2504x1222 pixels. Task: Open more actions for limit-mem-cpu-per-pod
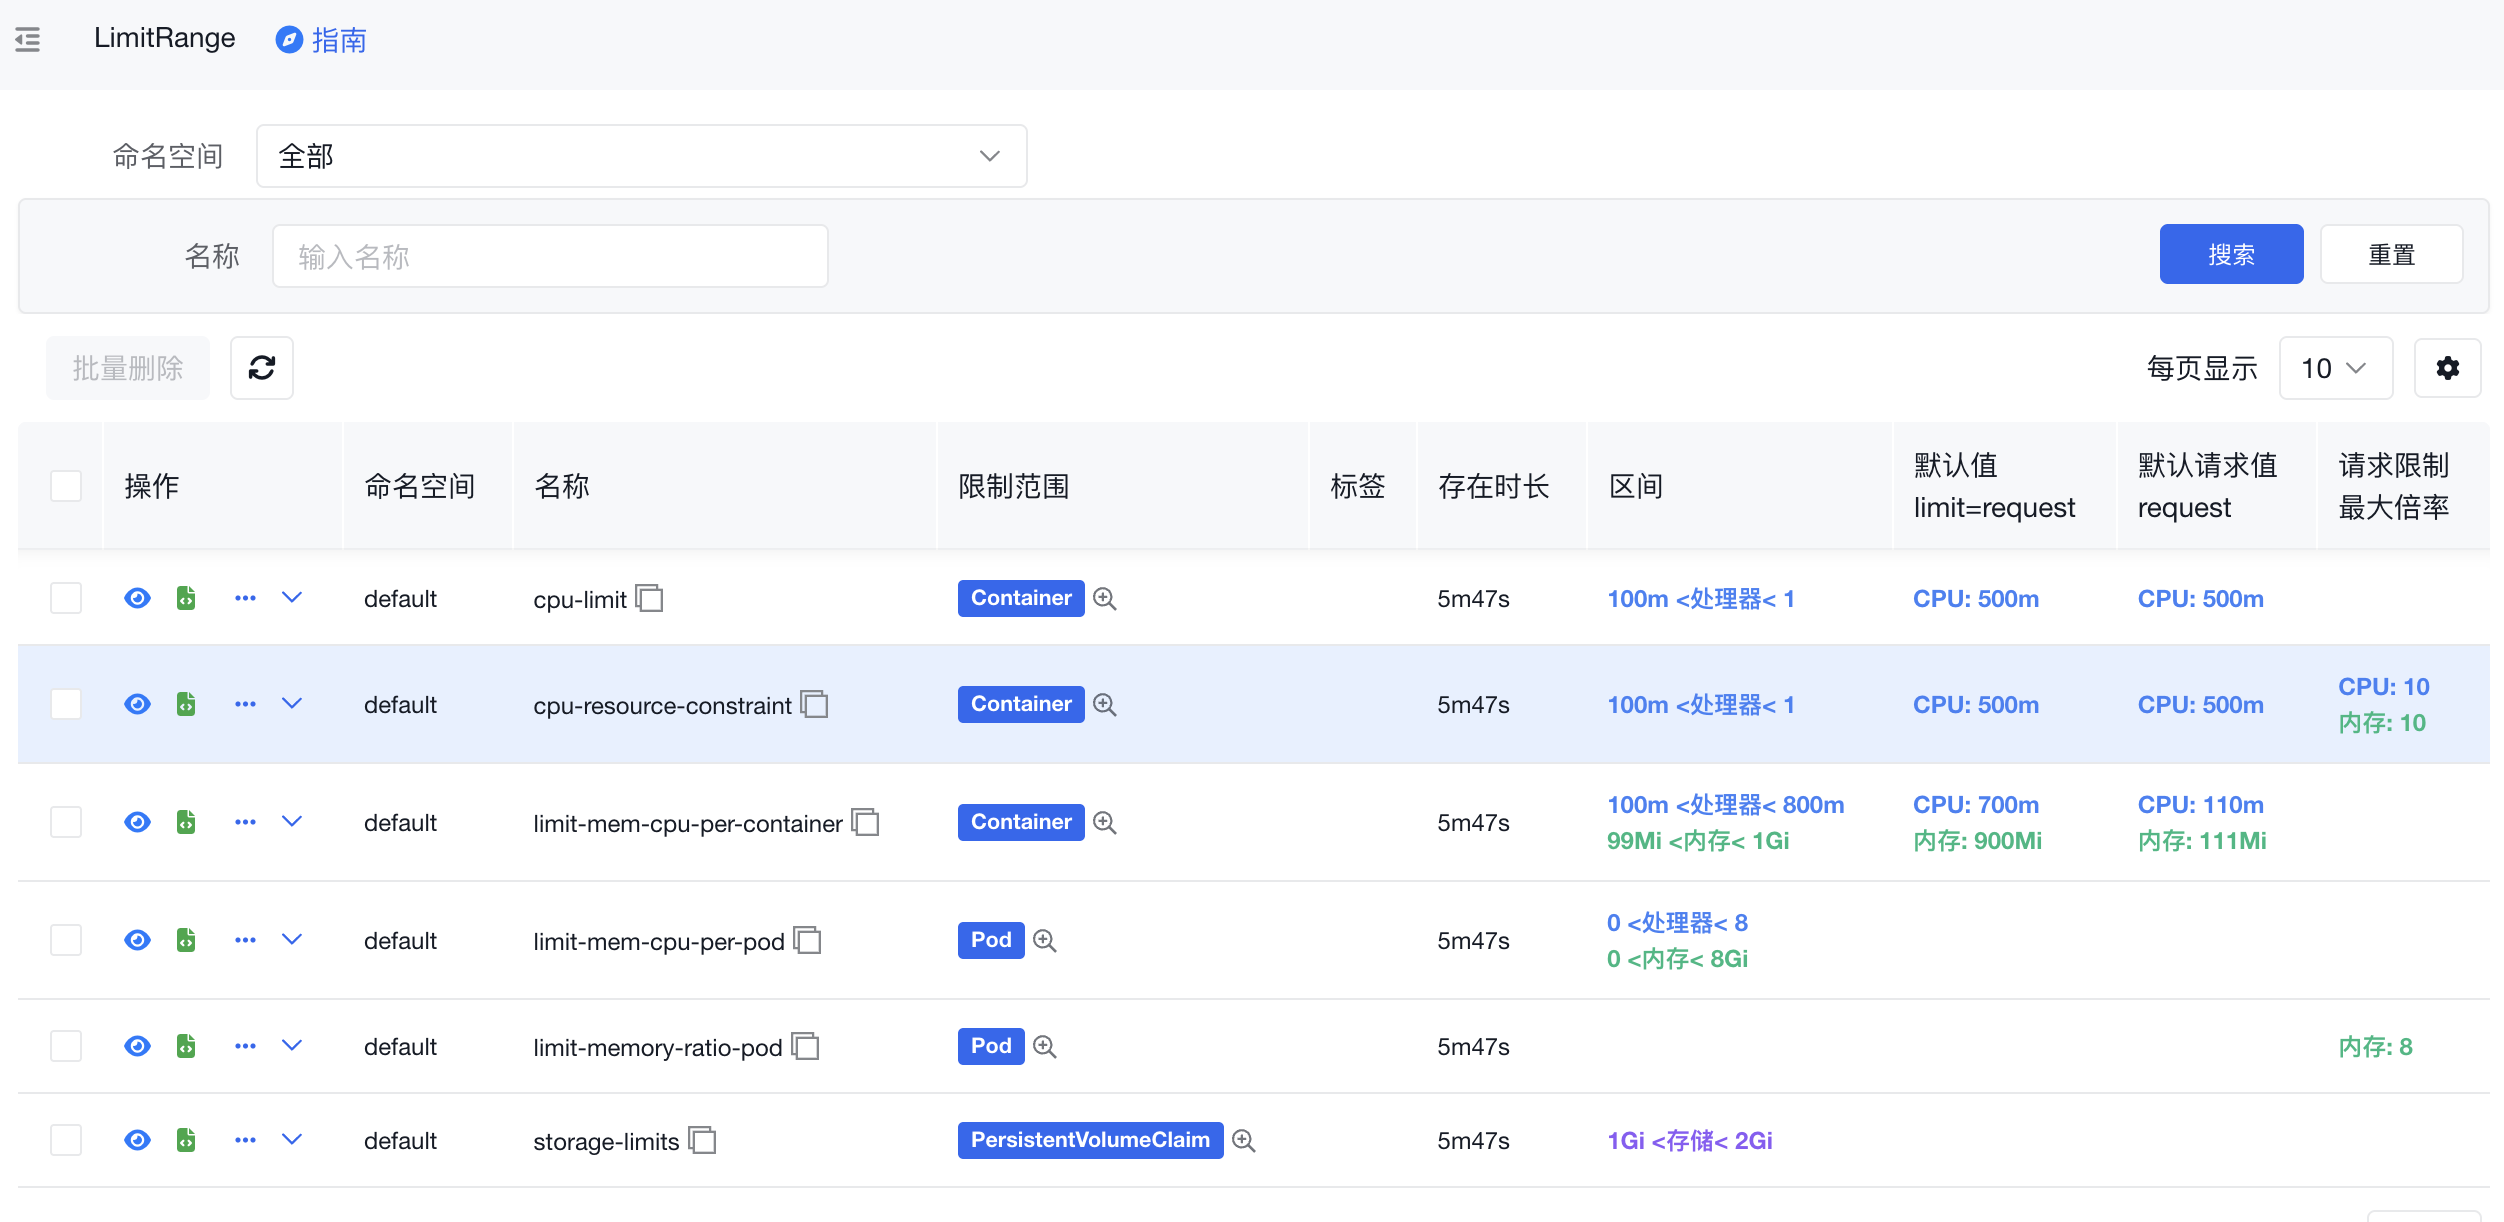coord(245,940)
